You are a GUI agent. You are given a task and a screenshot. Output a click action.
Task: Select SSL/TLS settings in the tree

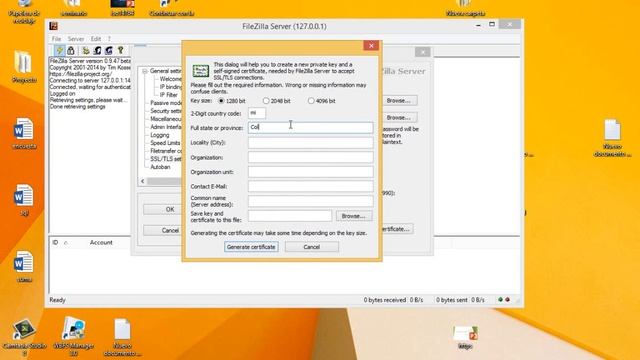click(166, 159)
